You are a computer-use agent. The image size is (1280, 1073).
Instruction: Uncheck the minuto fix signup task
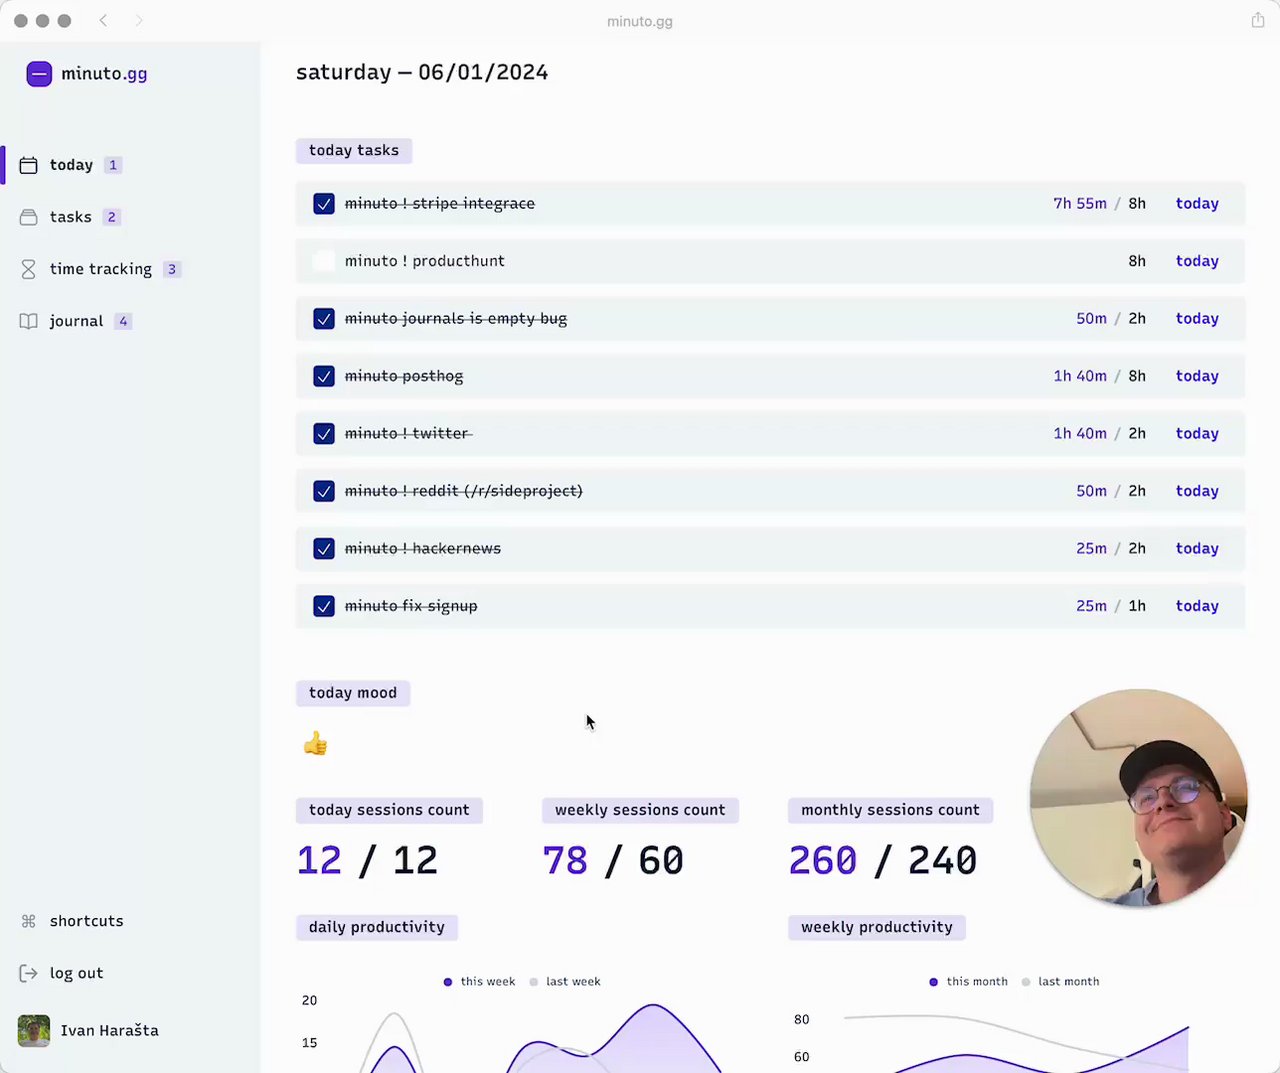[324, 606]
